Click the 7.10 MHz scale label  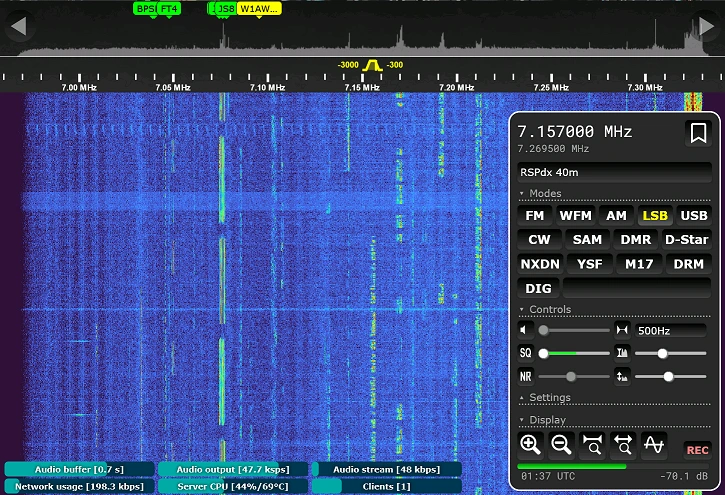(x=267, y=87)
